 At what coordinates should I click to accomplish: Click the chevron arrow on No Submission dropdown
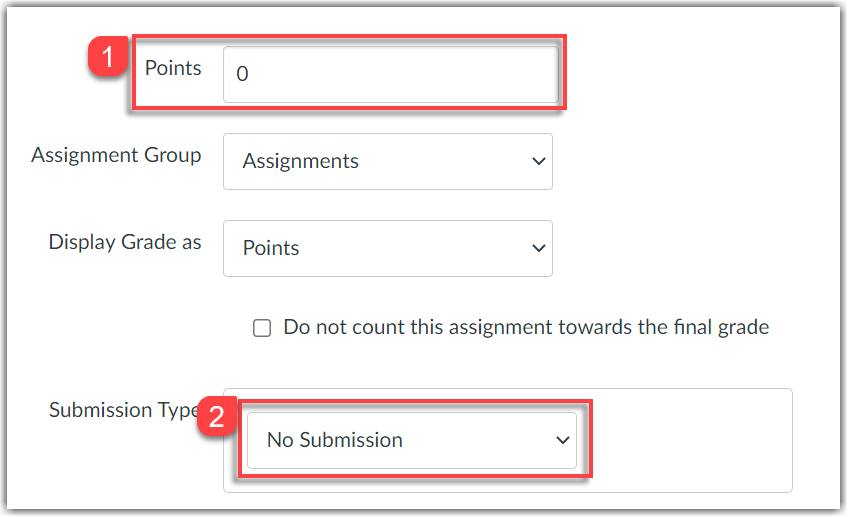tap(563, 440)
